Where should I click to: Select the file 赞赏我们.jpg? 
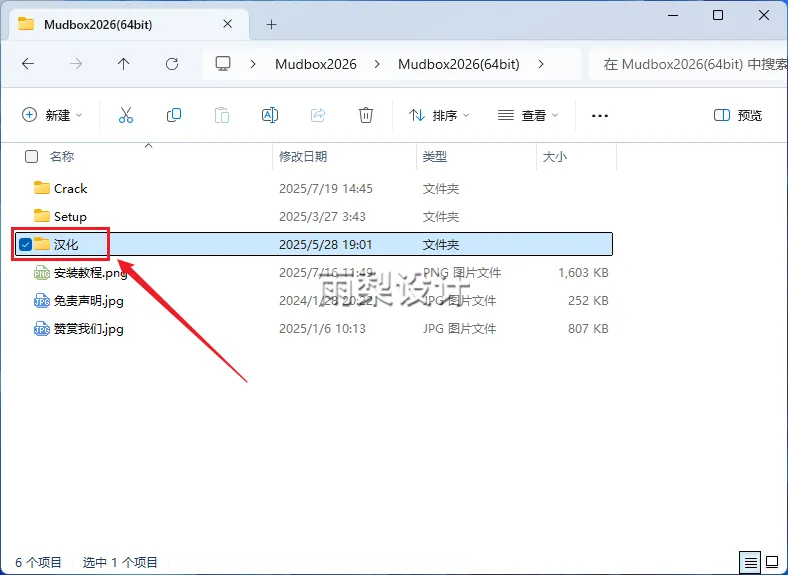click(x=88, y=329)
